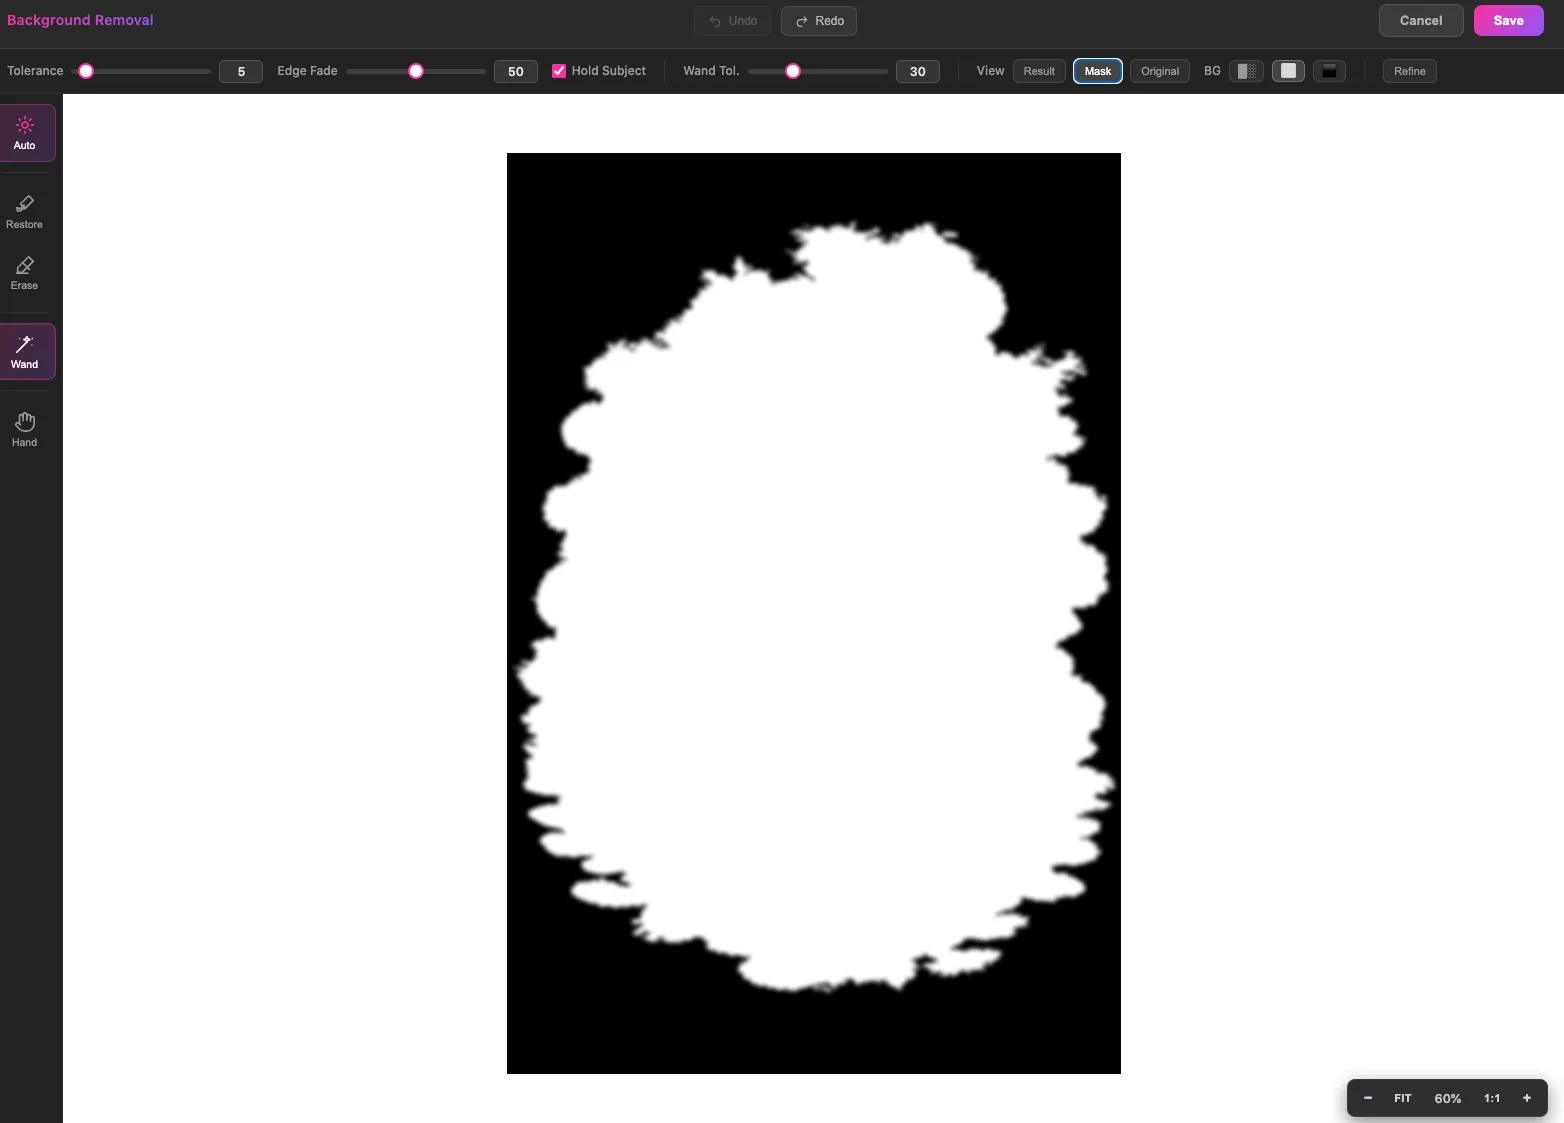1564x1123 pixels.
Task: Click the Edge Fade value field showing 50
Action: [x=516, y=71]
